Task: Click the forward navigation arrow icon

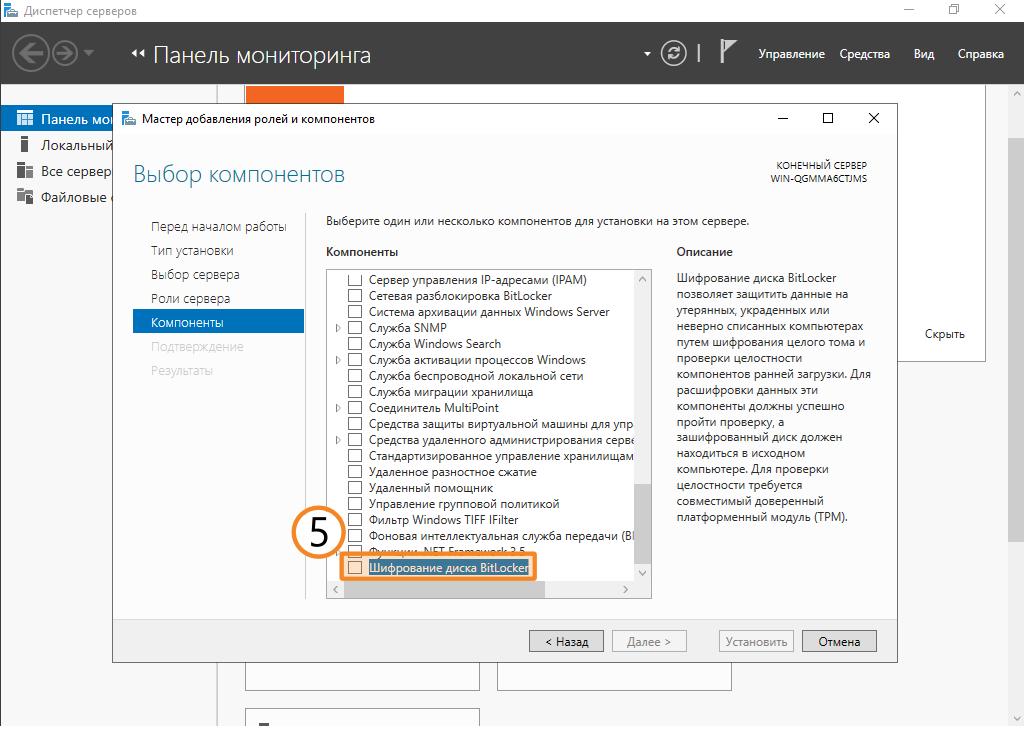Action: pos(66,53)
